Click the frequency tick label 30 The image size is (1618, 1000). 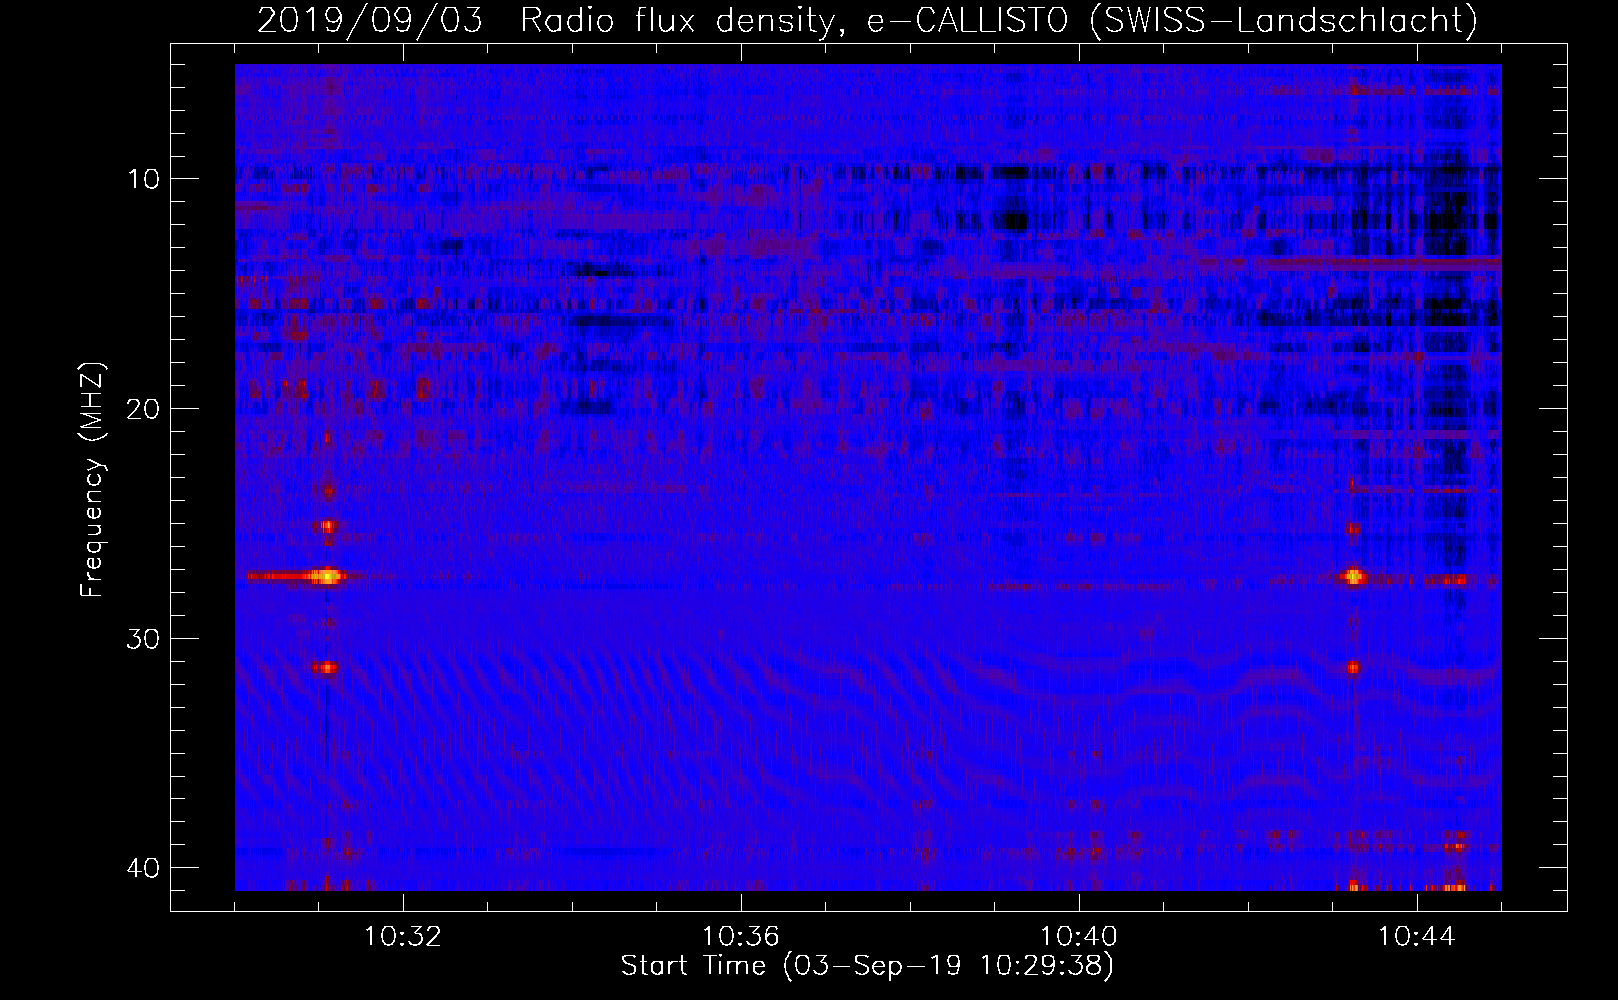pyautogui.click(x=143, y=638)
